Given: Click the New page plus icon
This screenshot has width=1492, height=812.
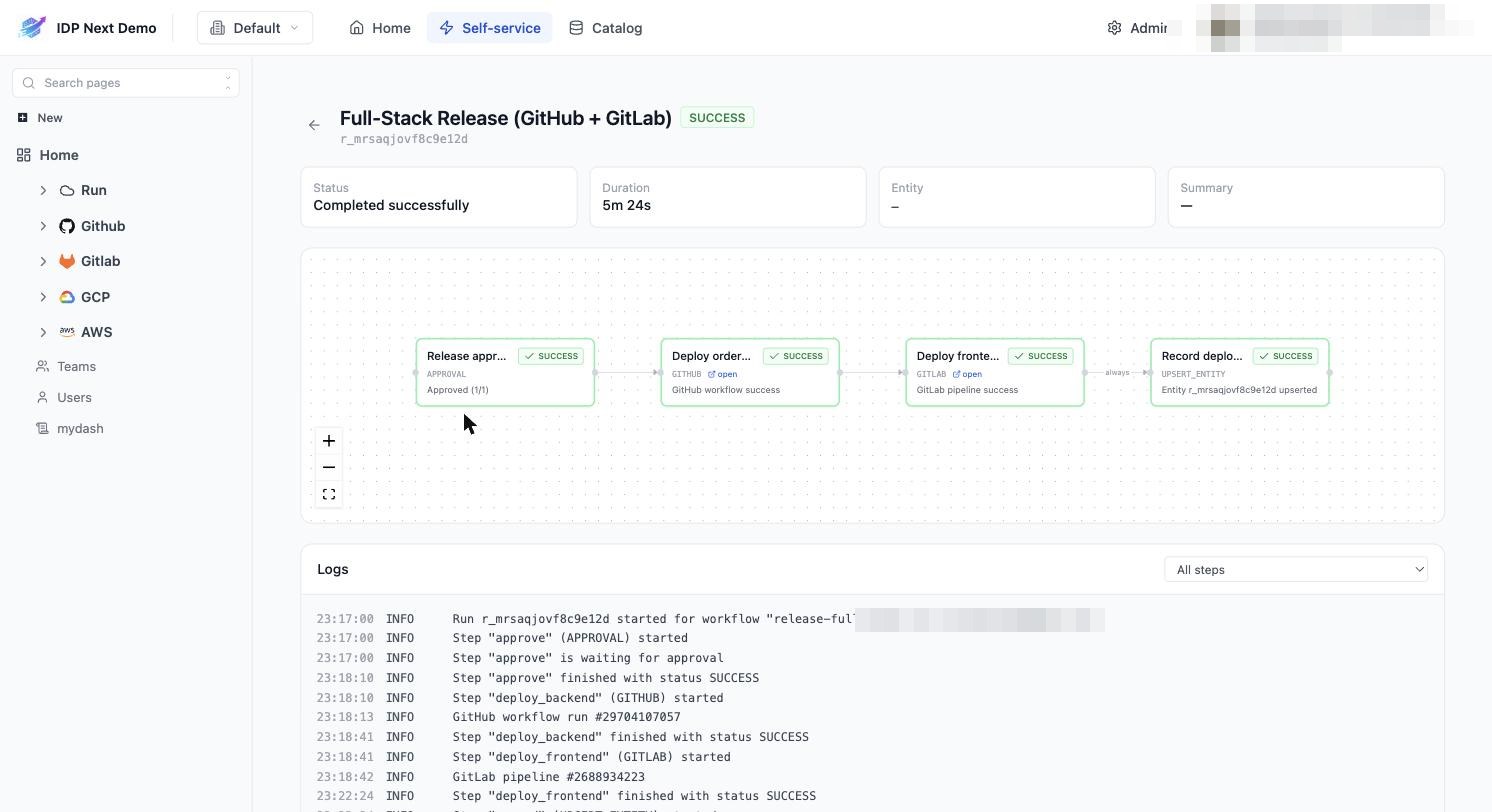Looking at the screenshot, I should coord(22,118).
